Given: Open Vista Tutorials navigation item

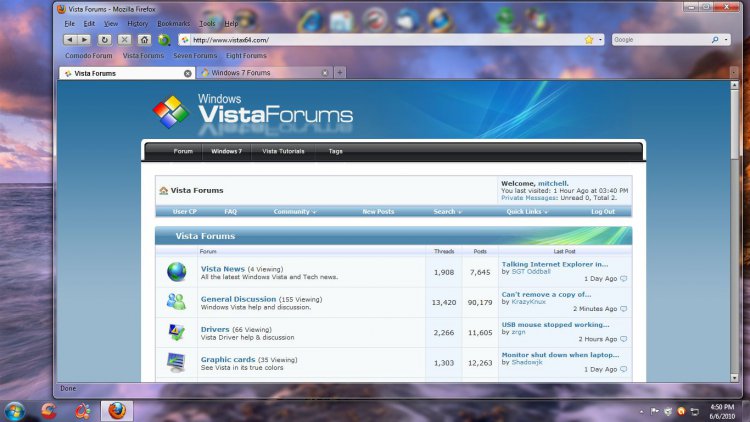Looking at the screenshot, I should 283,151.
